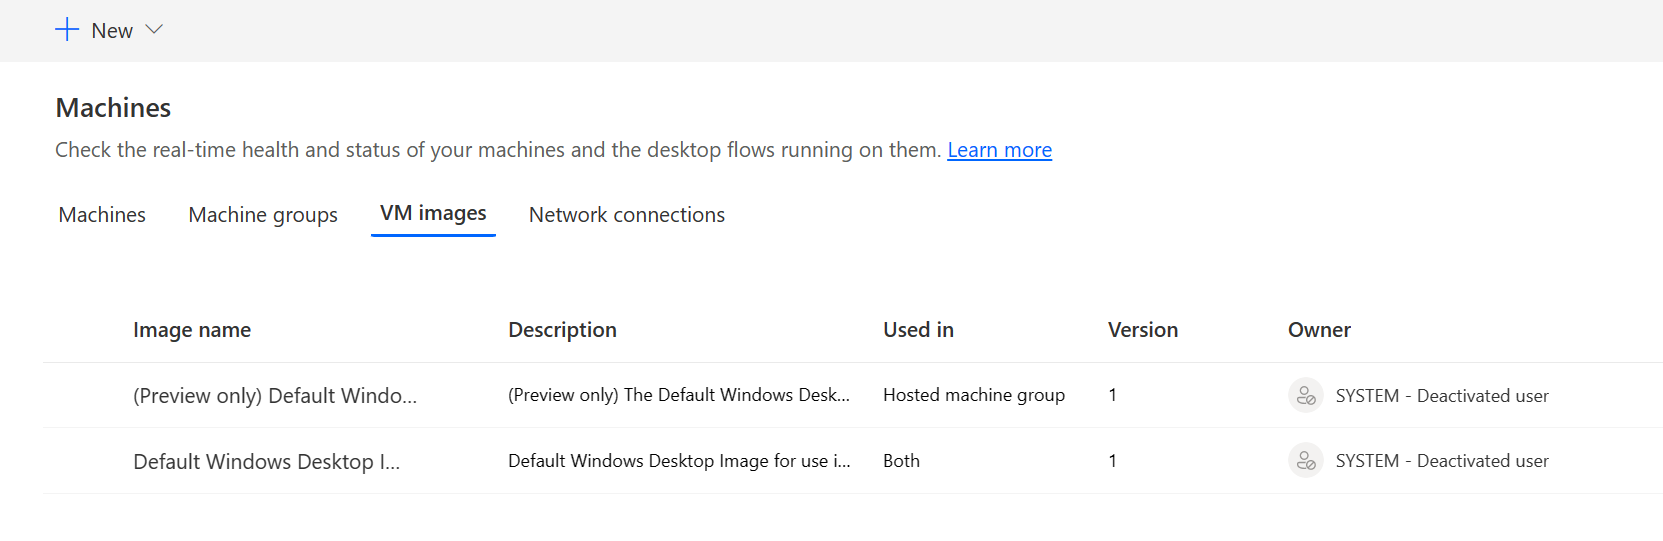
Task: Click the New button label
Action: [112, 31]
